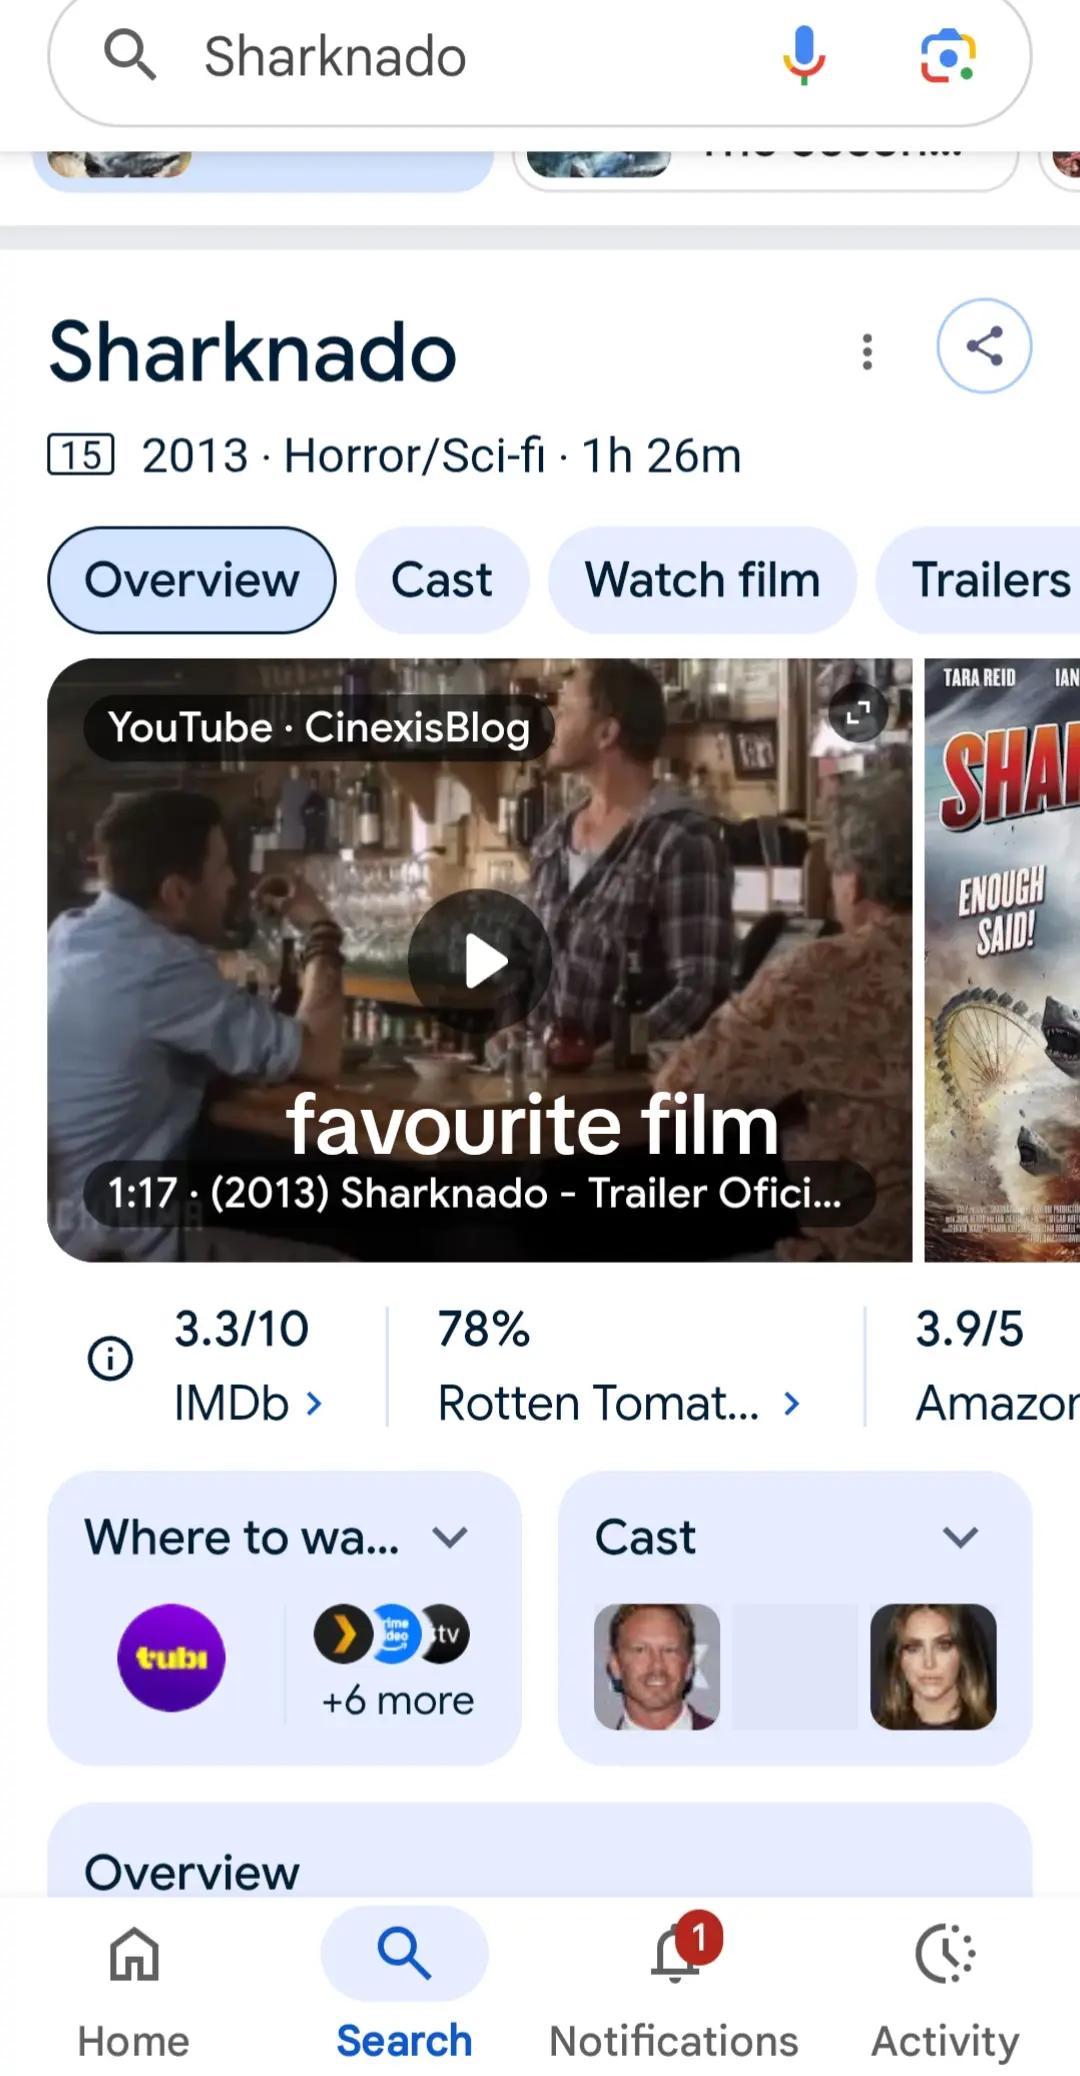Switch to the Watch film chip
This screenshot has height=2076, width=1080.
702,580
